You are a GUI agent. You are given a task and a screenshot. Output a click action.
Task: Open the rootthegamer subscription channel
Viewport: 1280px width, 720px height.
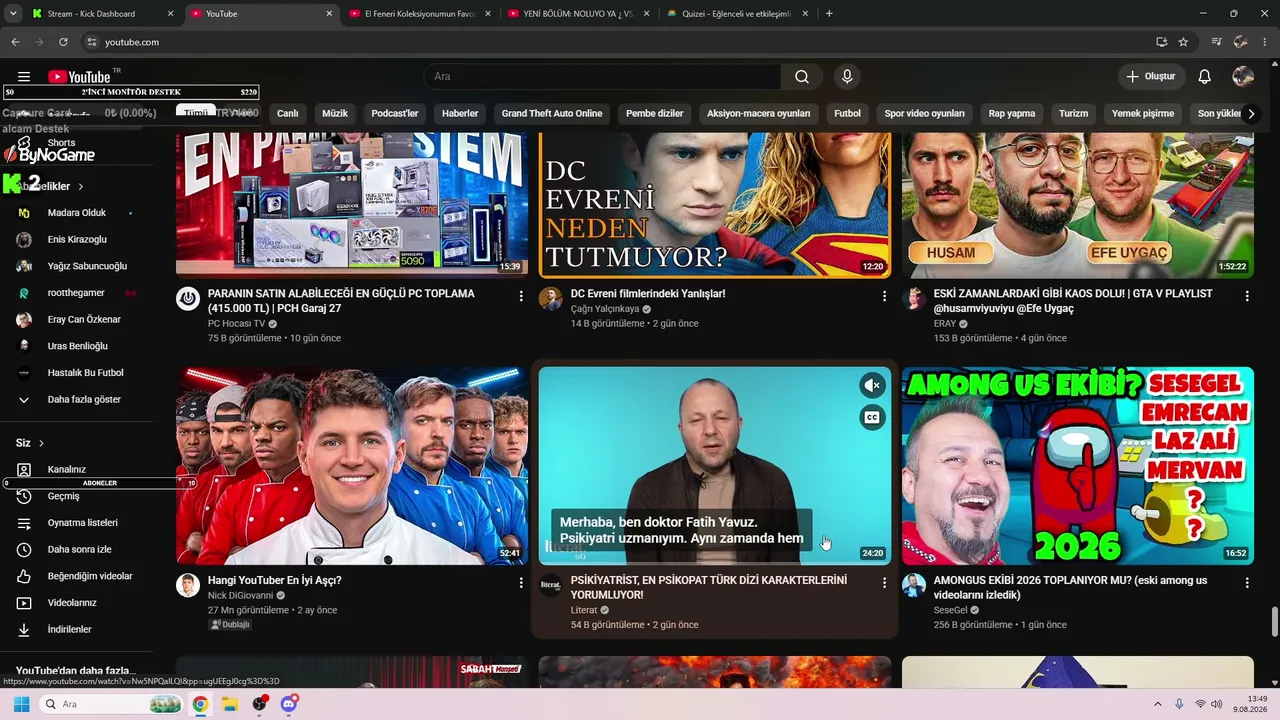tap(76, 293)
